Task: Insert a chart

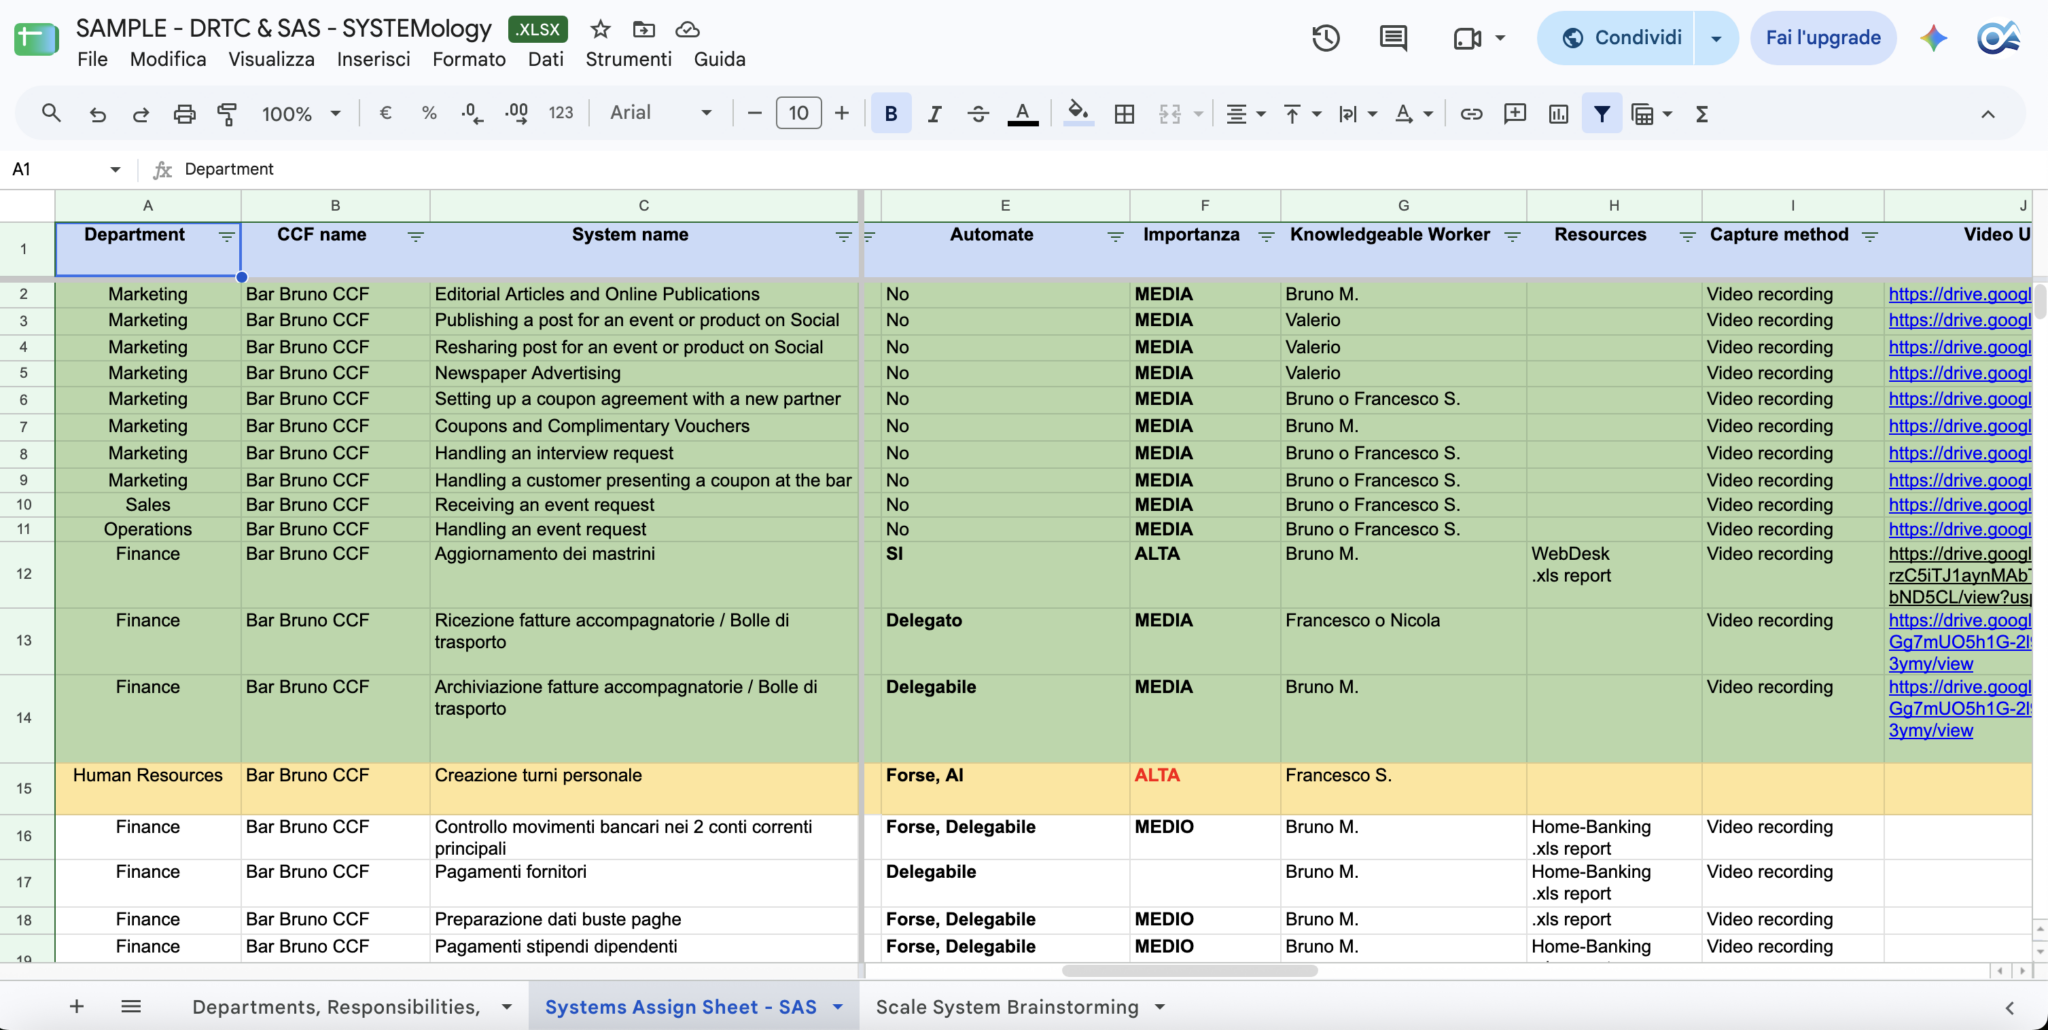Action: point(1559,114)
